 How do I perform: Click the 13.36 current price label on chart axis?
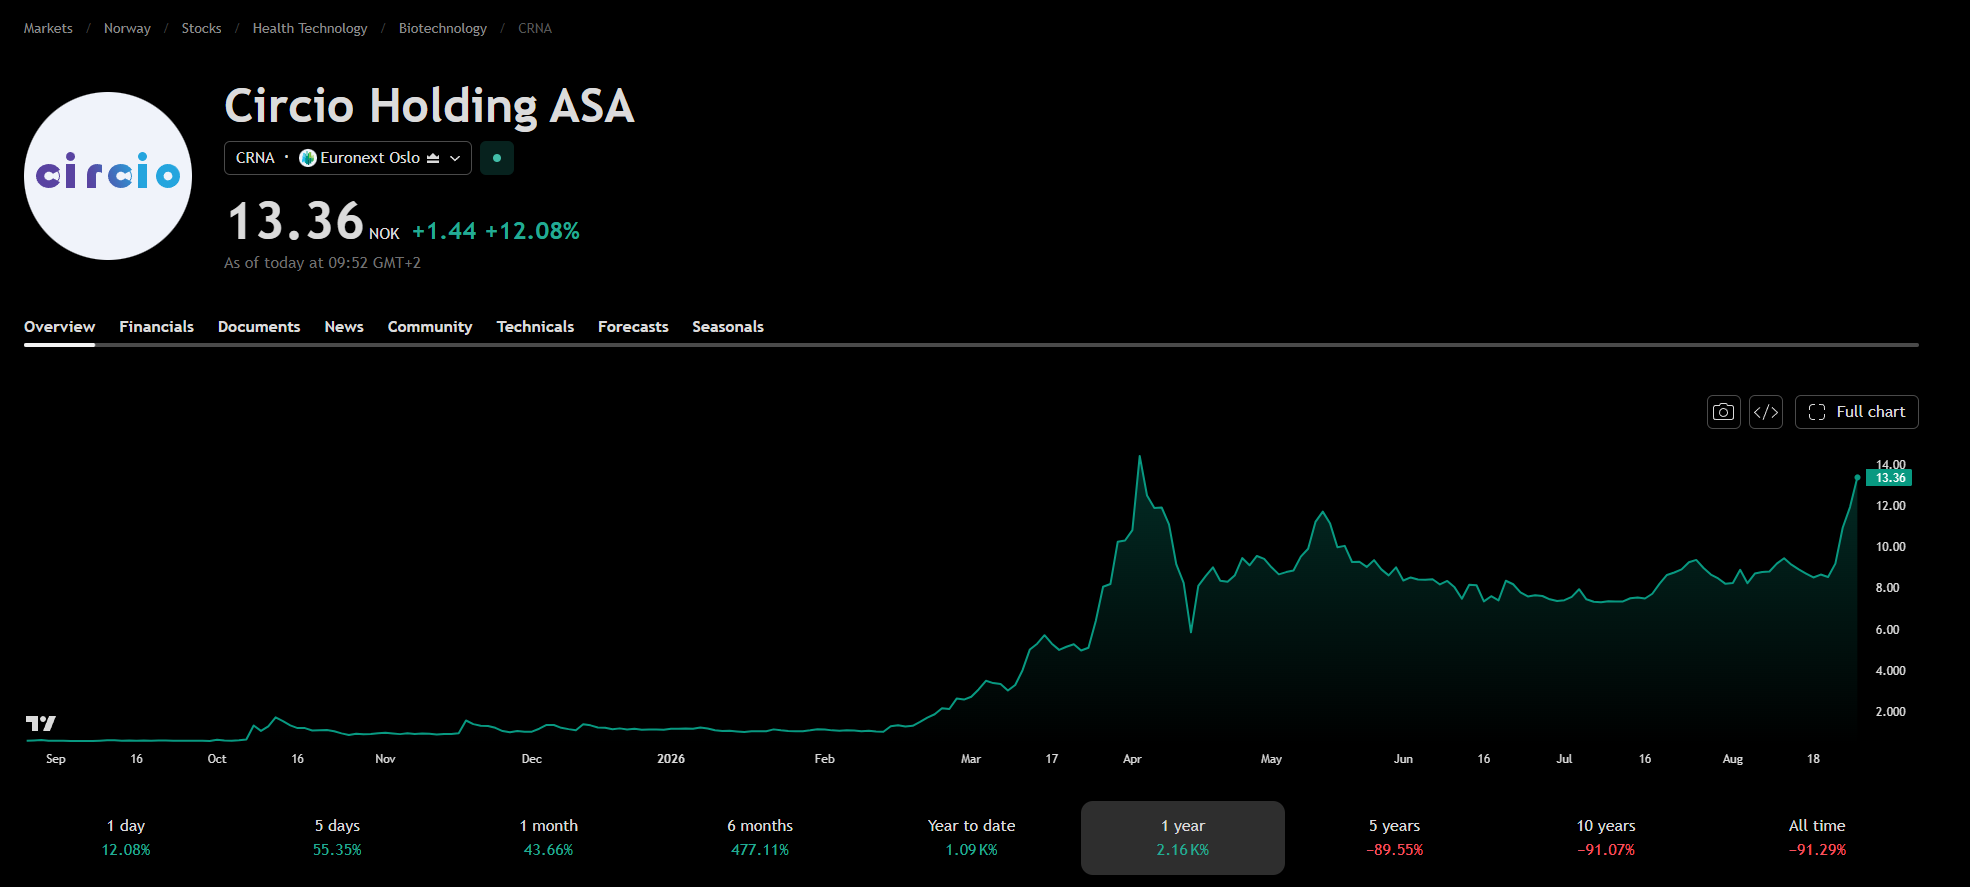click(1889, 478)
